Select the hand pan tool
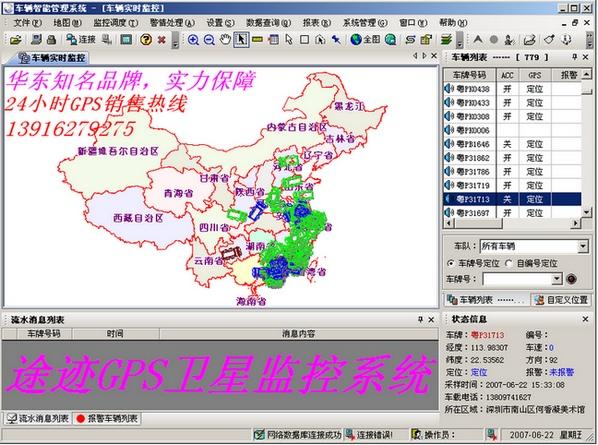Image resolution: width=598 pixels, height=445 pixels. pyautogui.click(x=225, y=39)
